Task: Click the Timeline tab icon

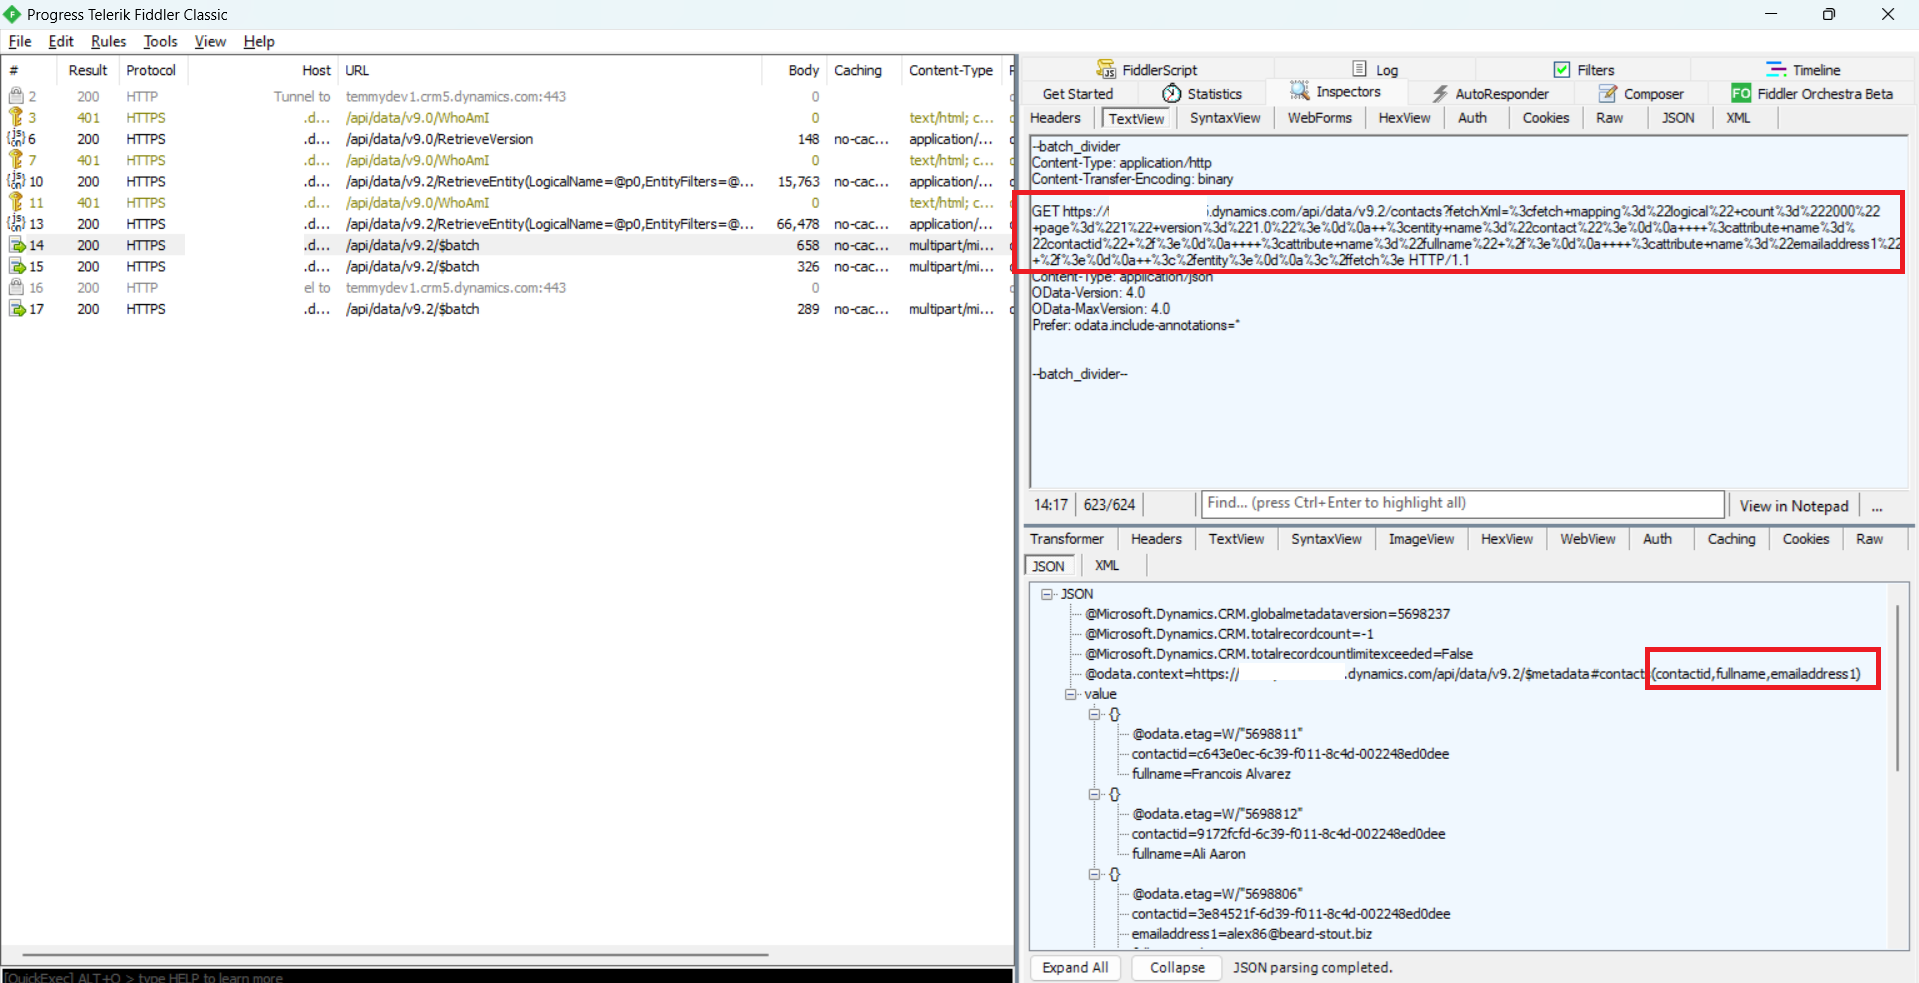Action: pyautogui.click(x=1776, y=69)
